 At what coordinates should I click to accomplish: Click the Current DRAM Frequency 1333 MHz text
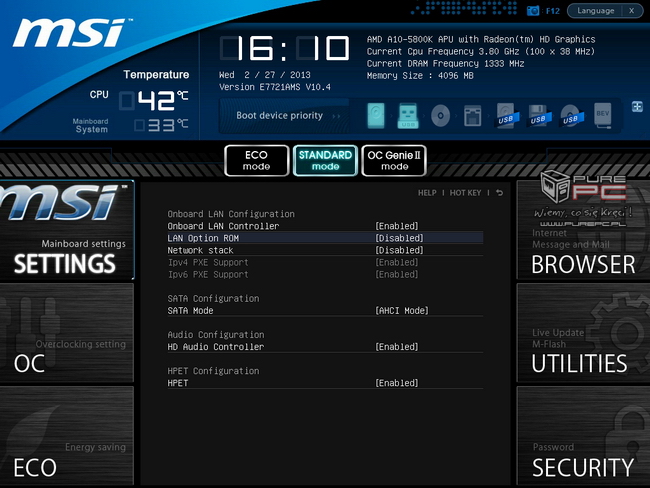click(x=446, y=63)
